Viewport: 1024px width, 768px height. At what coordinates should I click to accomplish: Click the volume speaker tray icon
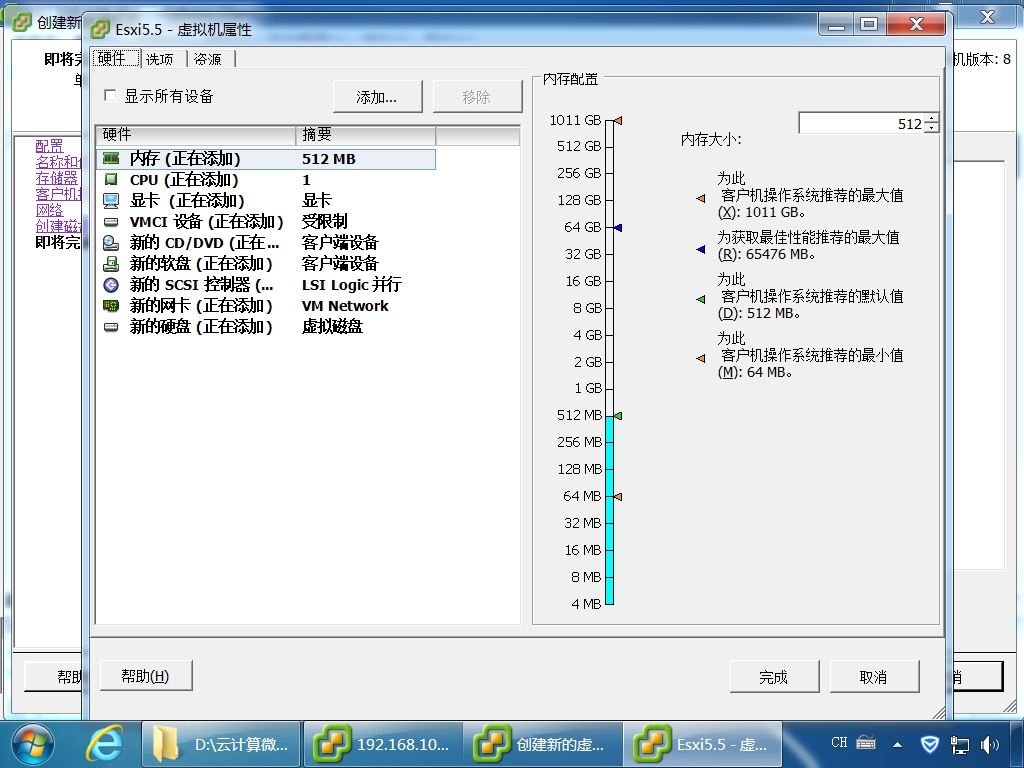point(990,744)
